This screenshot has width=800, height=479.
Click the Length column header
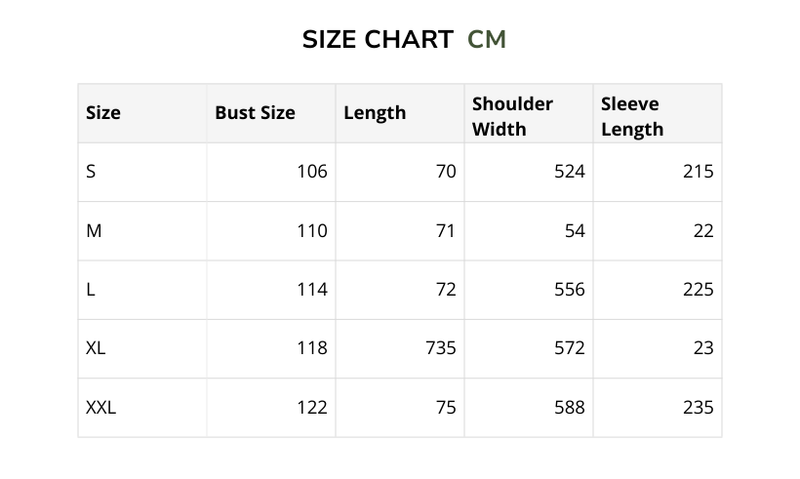tap(375, 113)
